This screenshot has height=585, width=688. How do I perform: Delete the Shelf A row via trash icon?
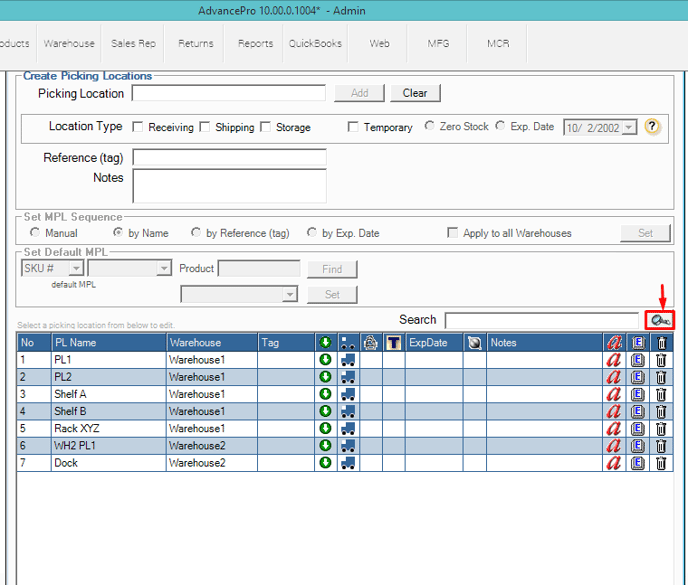click(x=660, y=394)
